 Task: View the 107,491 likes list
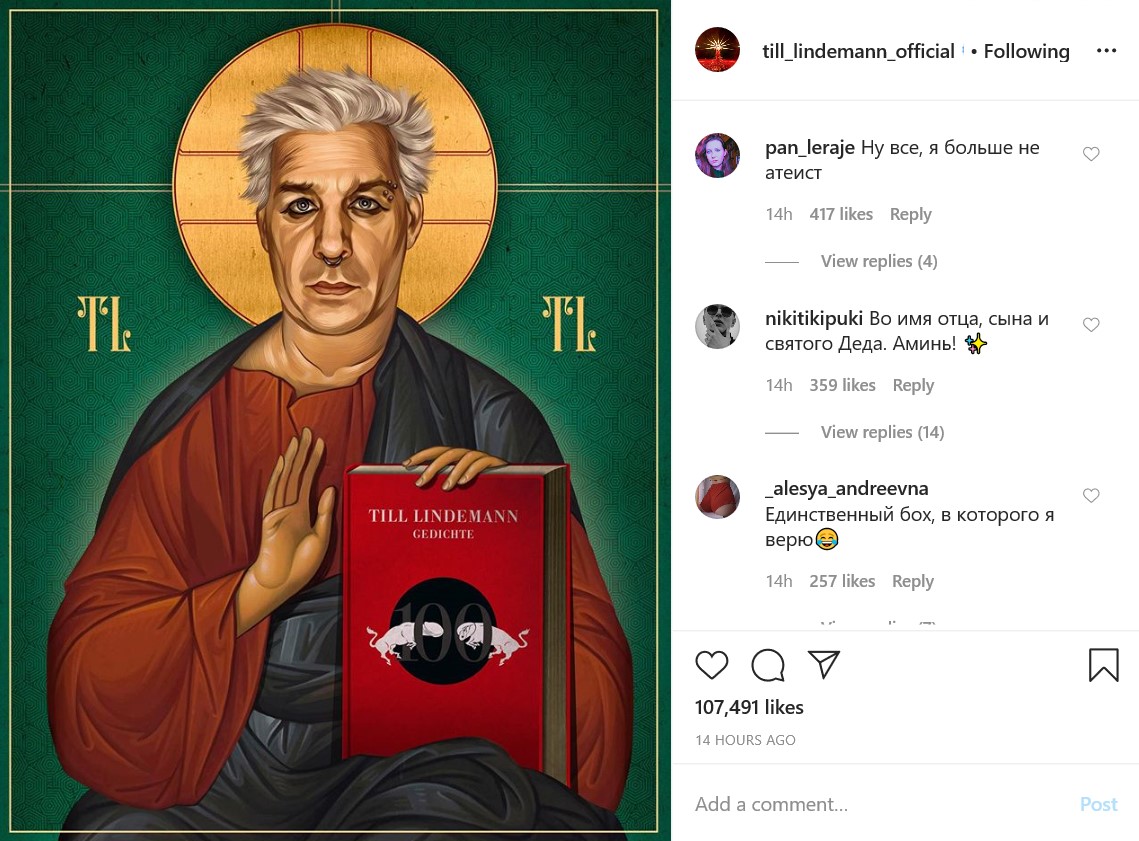(749, 707)
